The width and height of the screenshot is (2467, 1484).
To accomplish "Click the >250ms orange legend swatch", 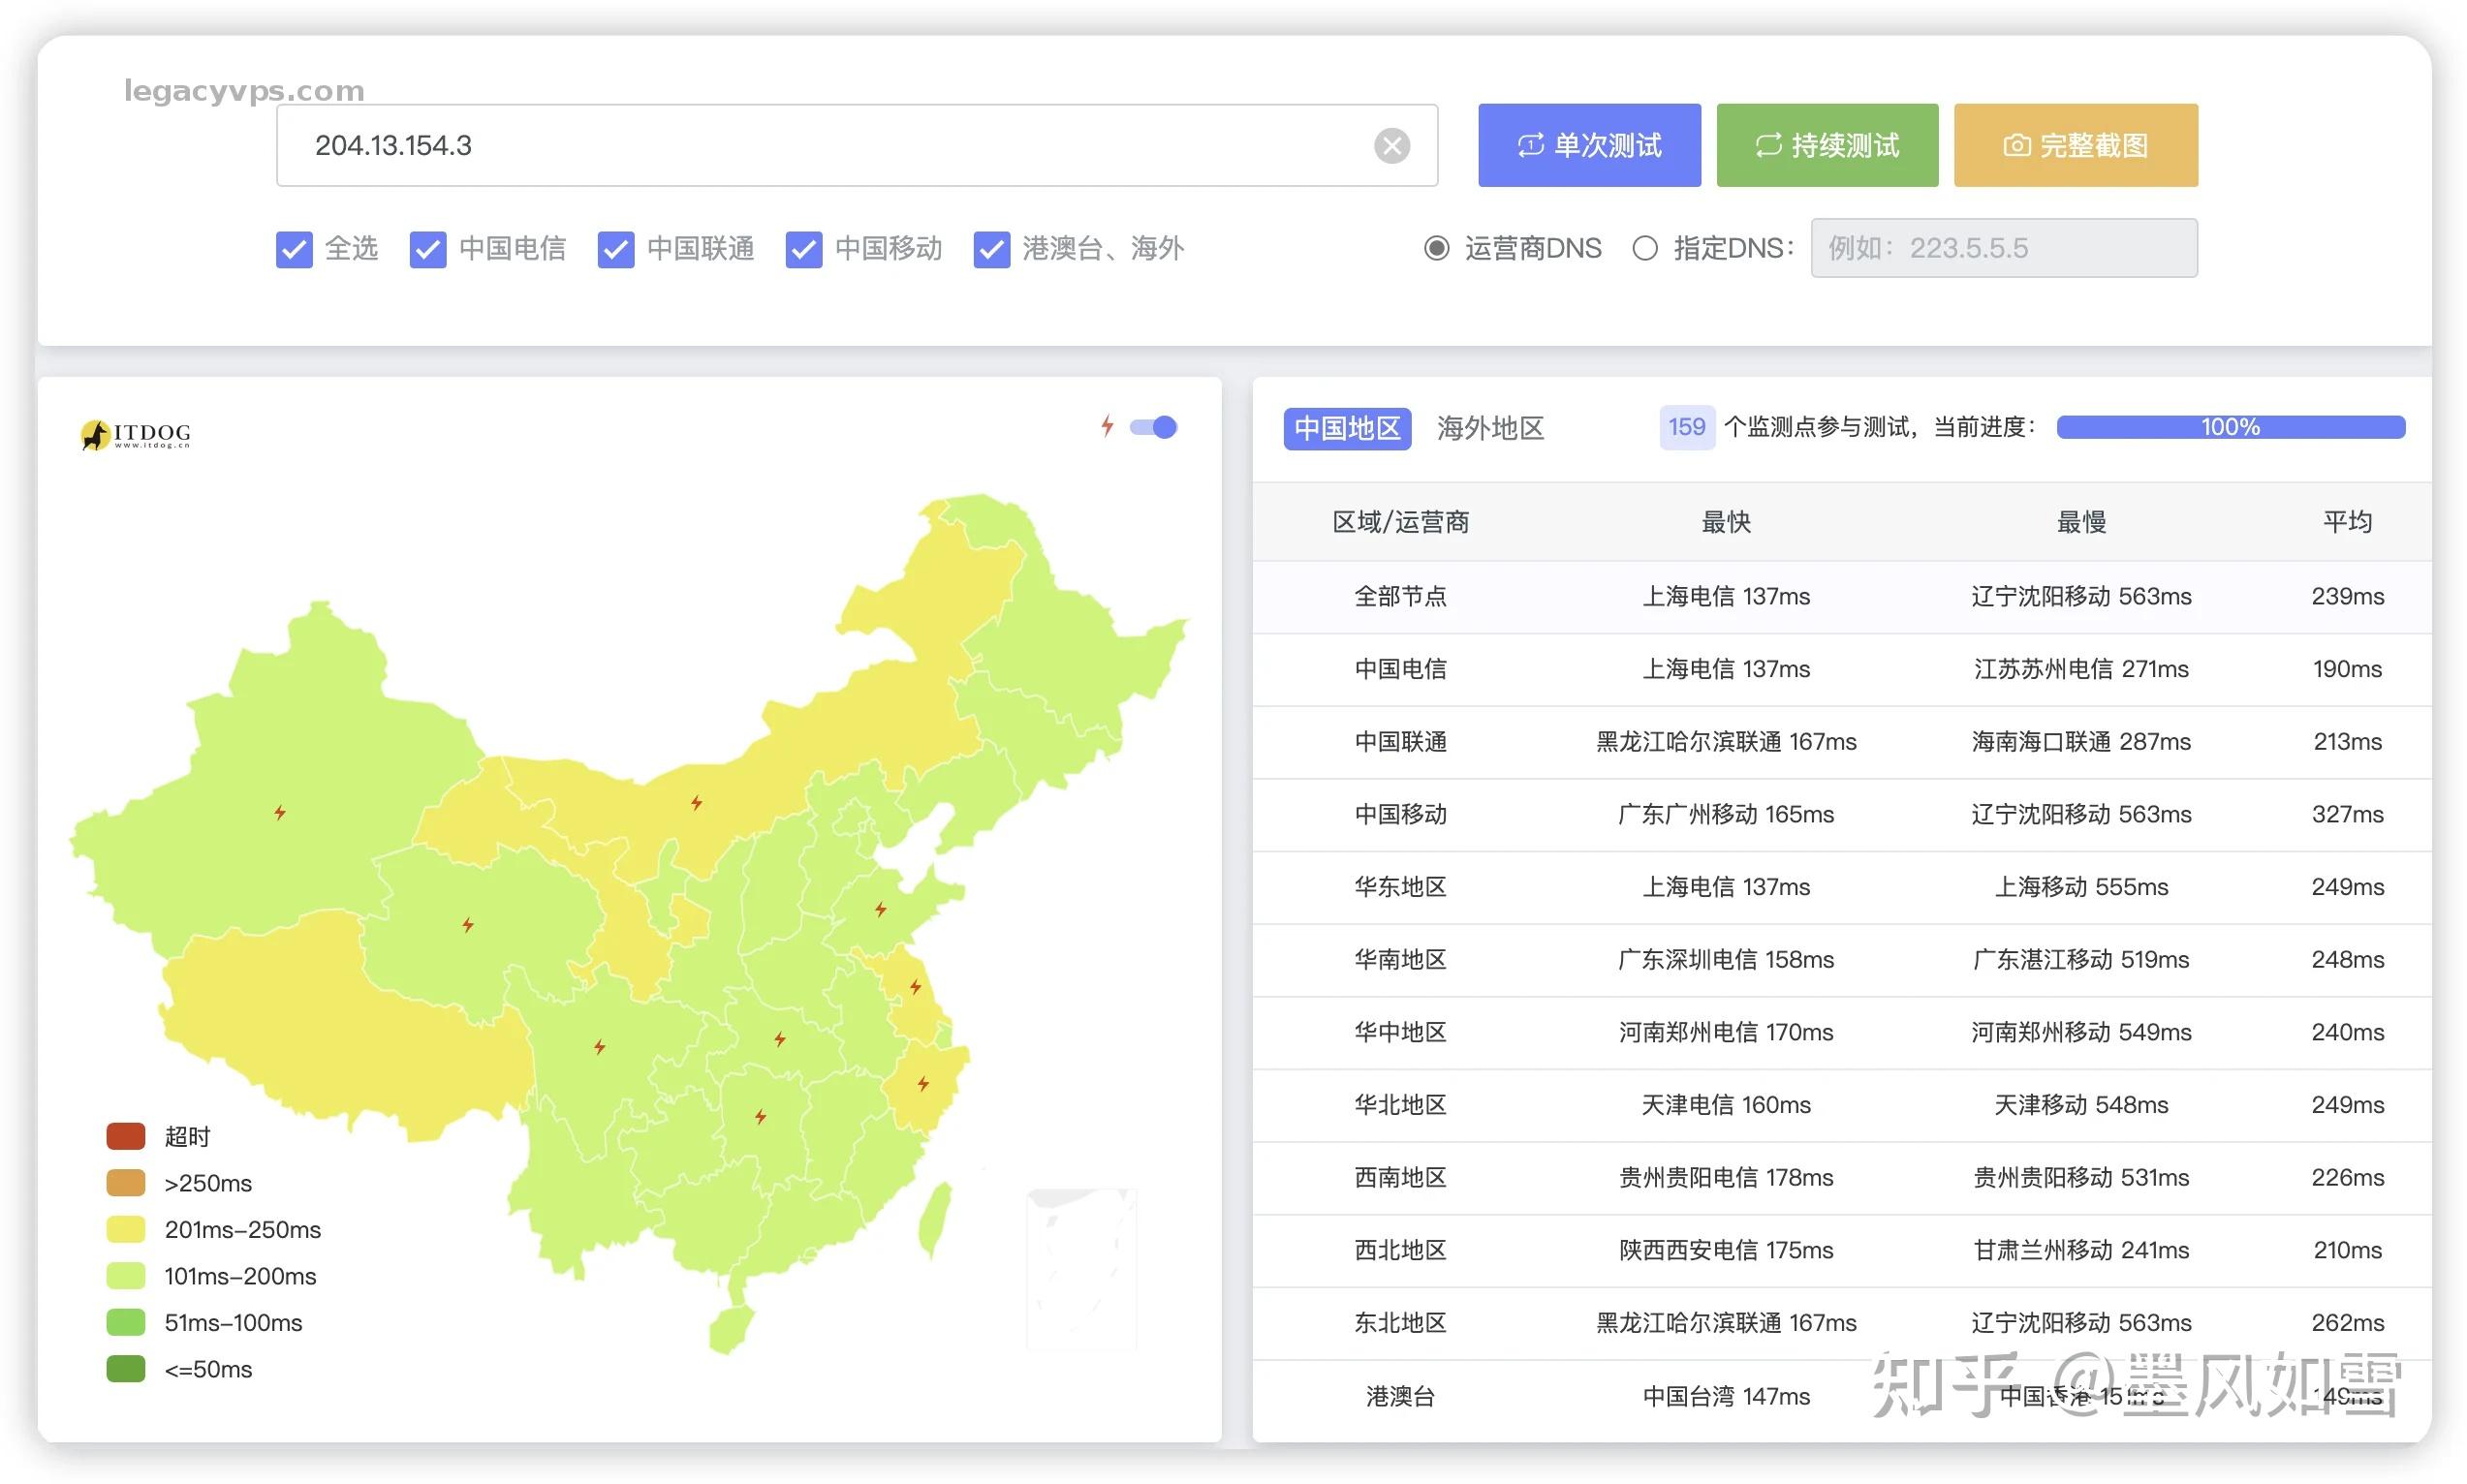I will [x=126, y=1183].
